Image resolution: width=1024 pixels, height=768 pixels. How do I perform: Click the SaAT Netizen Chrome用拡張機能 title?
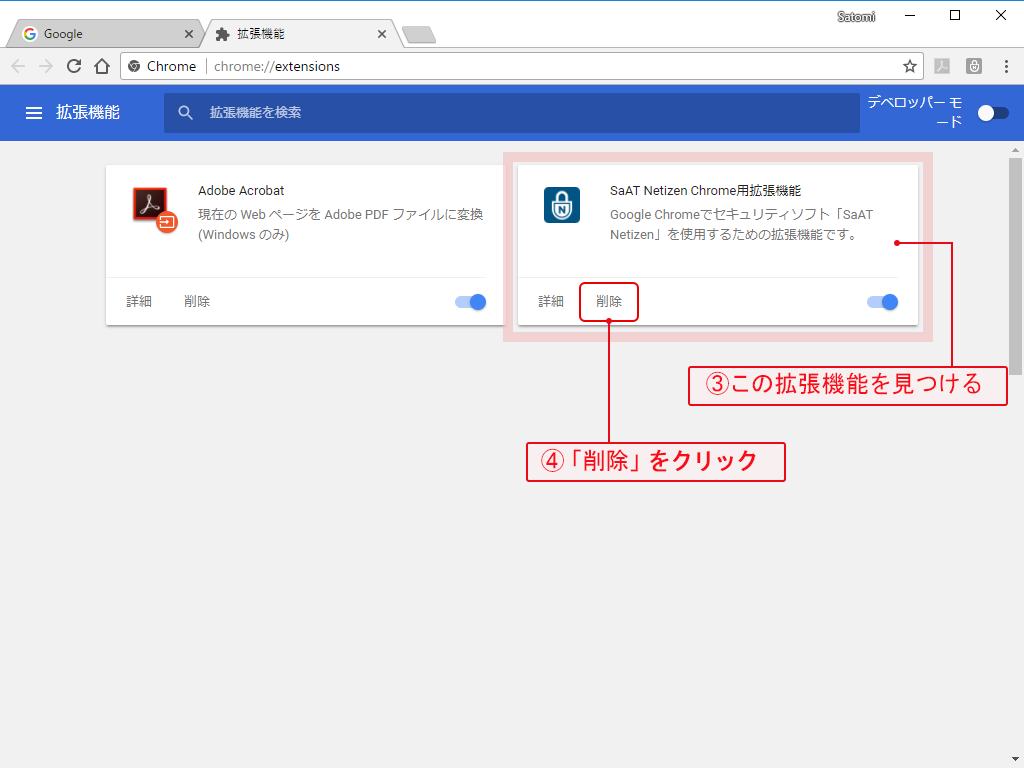705,191
